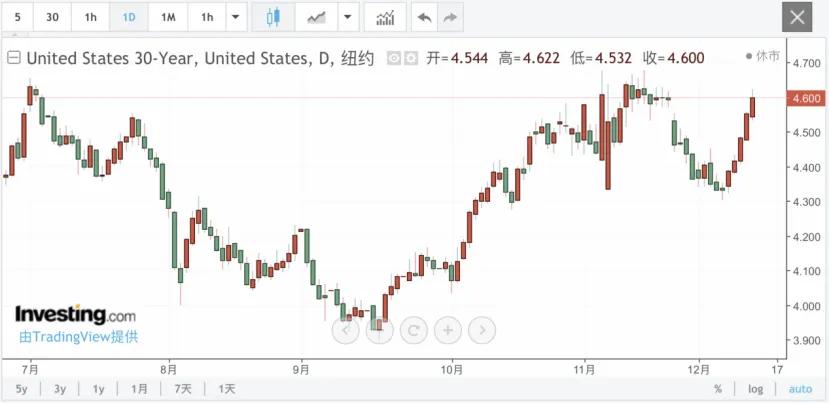Toggle log scale on the price axis
The image size is (829, 403).
click(756, 389)
